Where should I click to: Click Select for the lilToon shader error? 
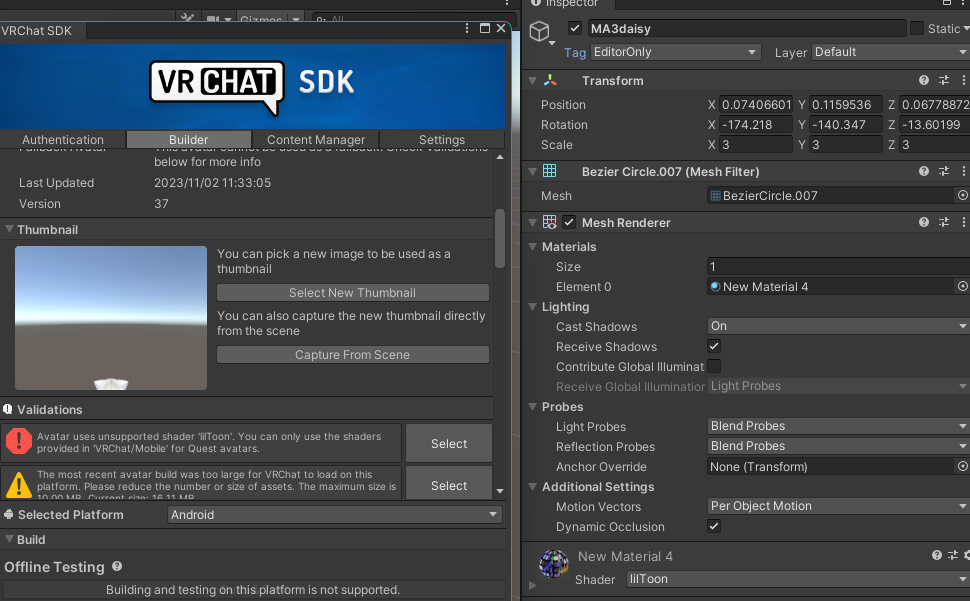(449, 443)
